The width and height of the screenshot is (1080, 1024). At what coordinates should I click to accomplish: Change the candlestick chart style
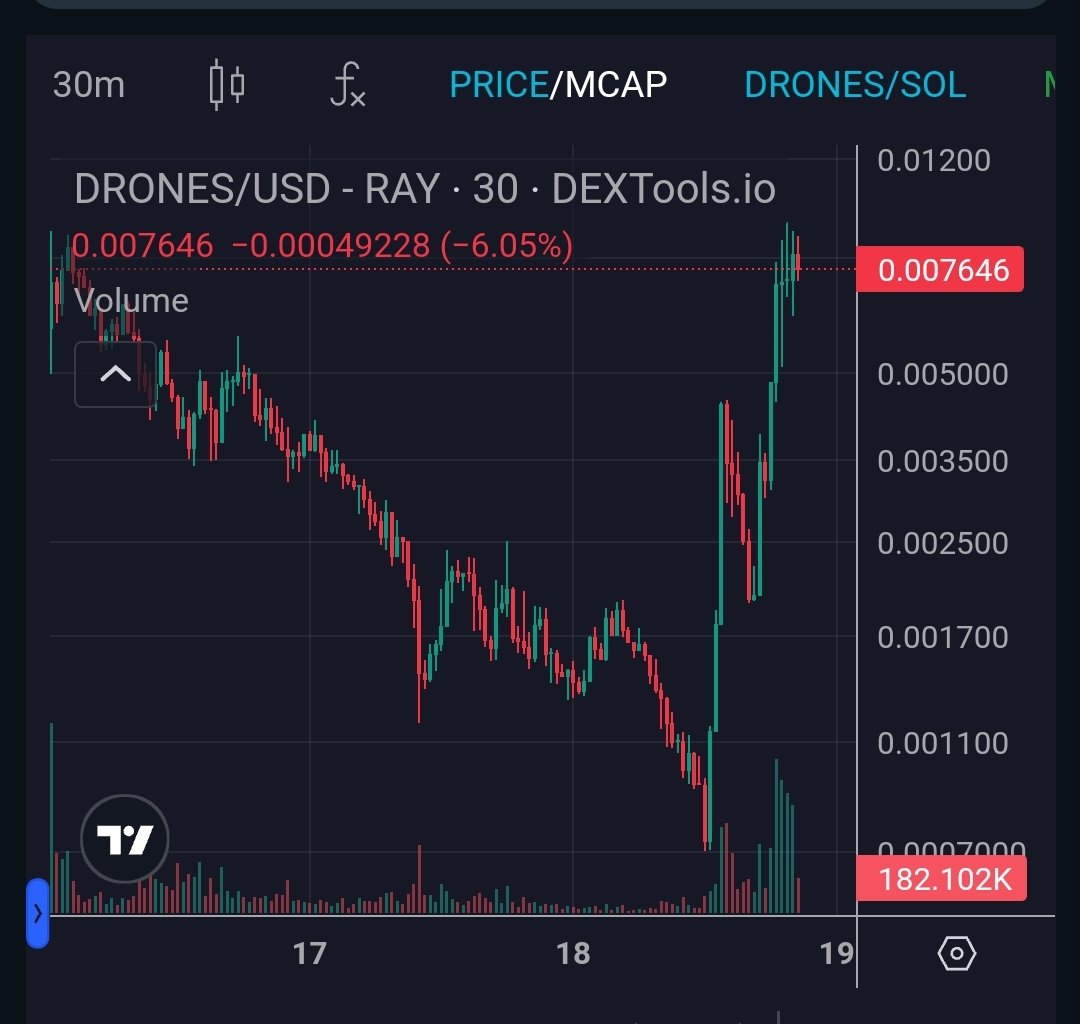(227, 85)
